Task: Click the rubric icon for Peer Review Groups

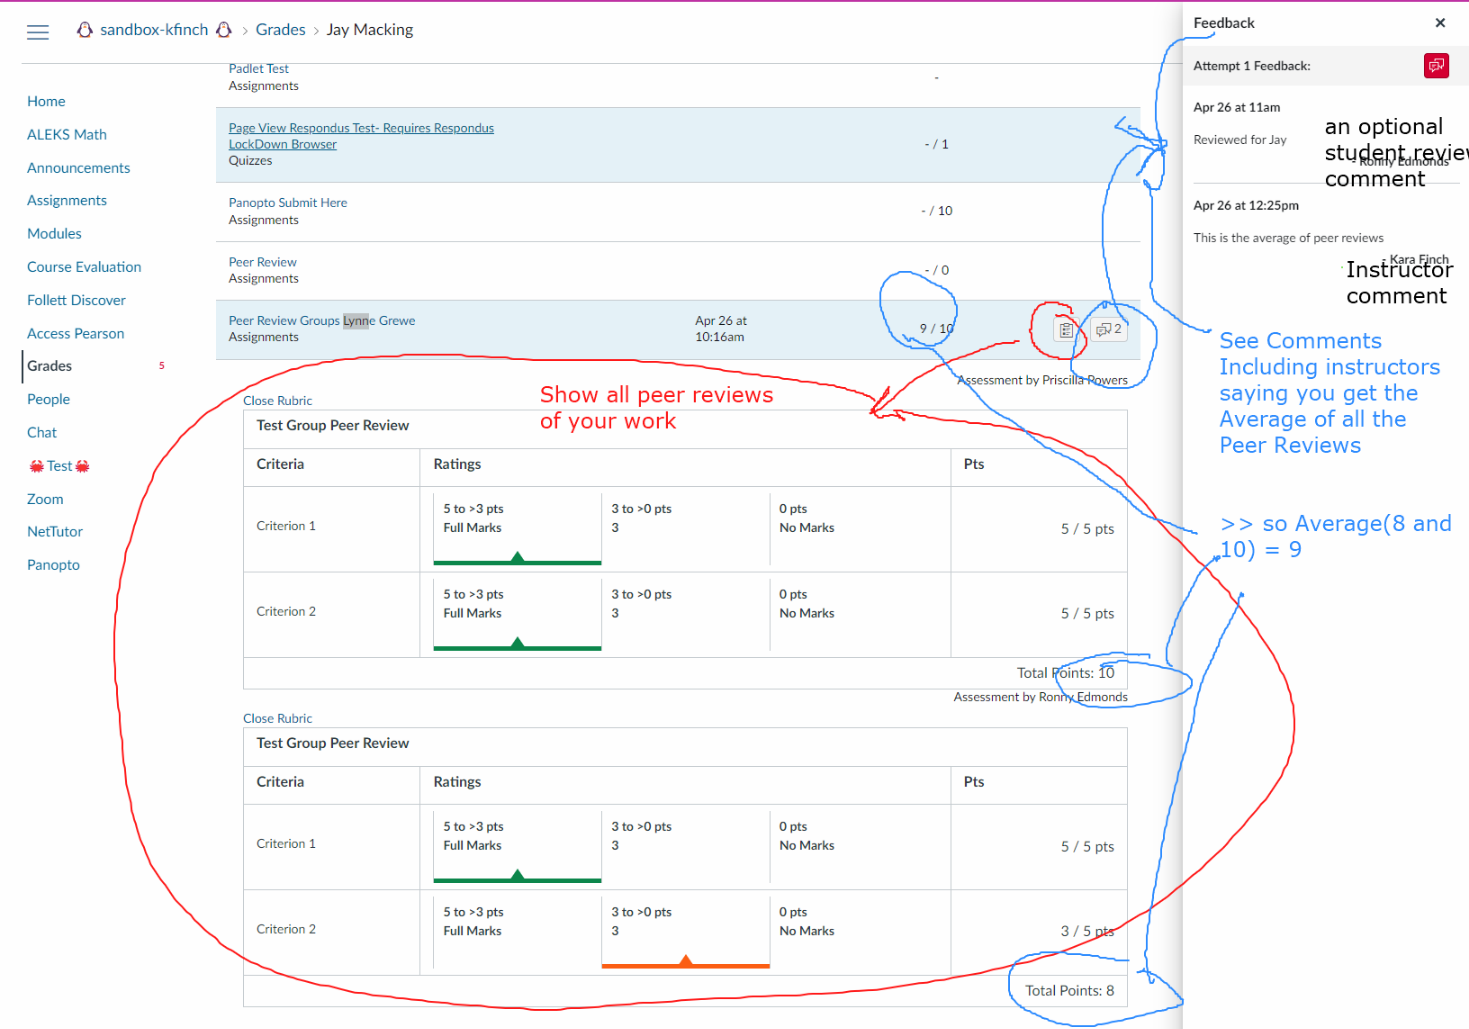Action: [1066, 330]
